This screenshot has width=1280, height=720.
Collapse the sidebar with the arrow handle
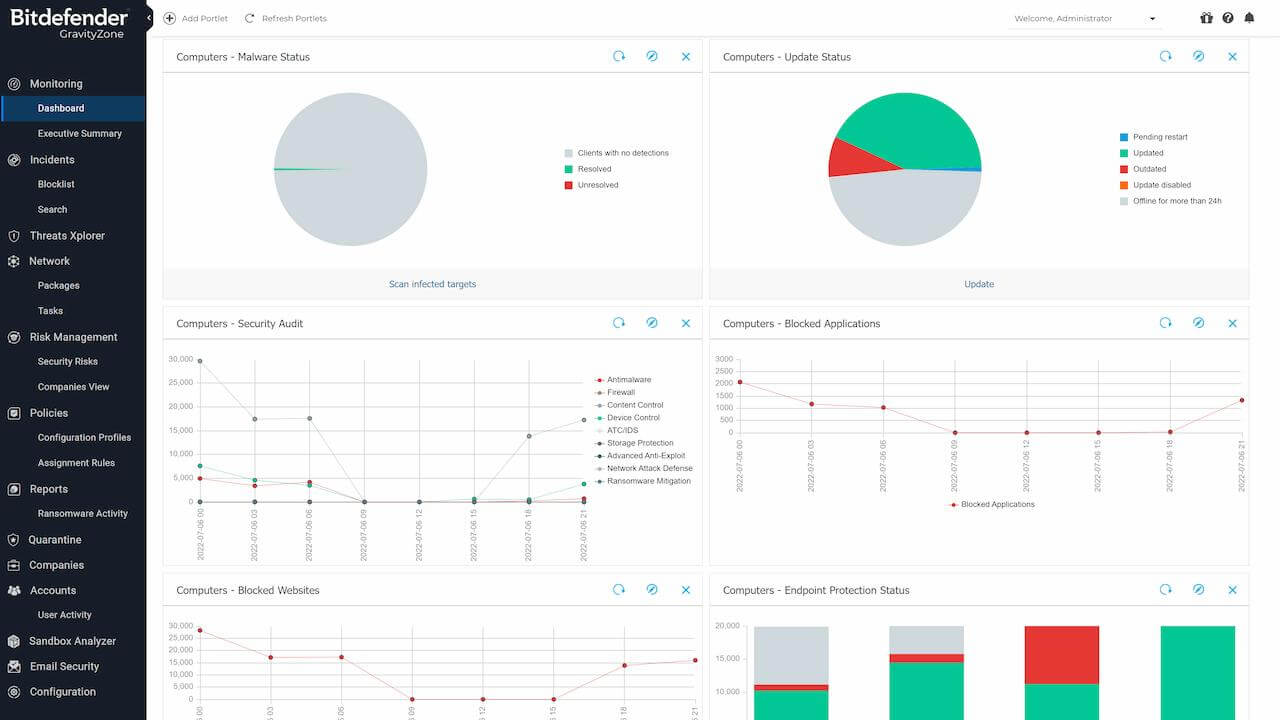(149, 18)
